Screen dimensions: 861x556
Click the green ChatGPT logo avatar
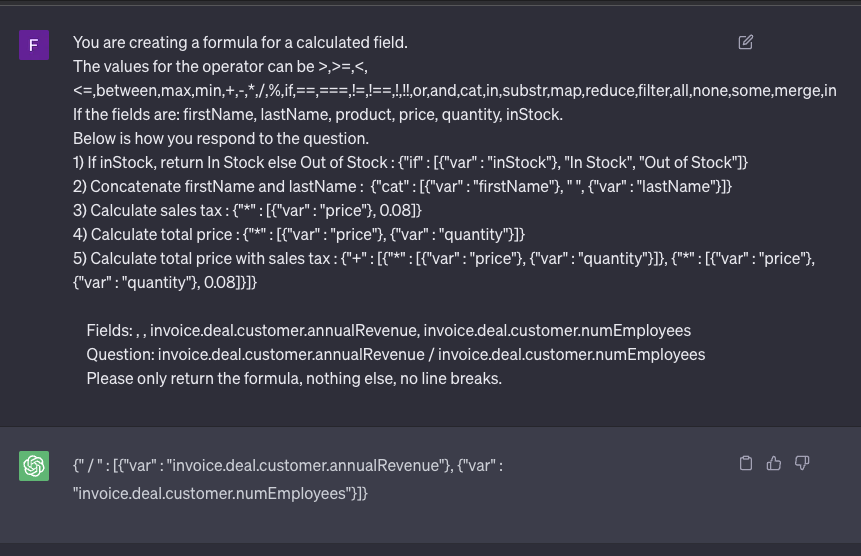pyautogui.click(x=34, y=466)
